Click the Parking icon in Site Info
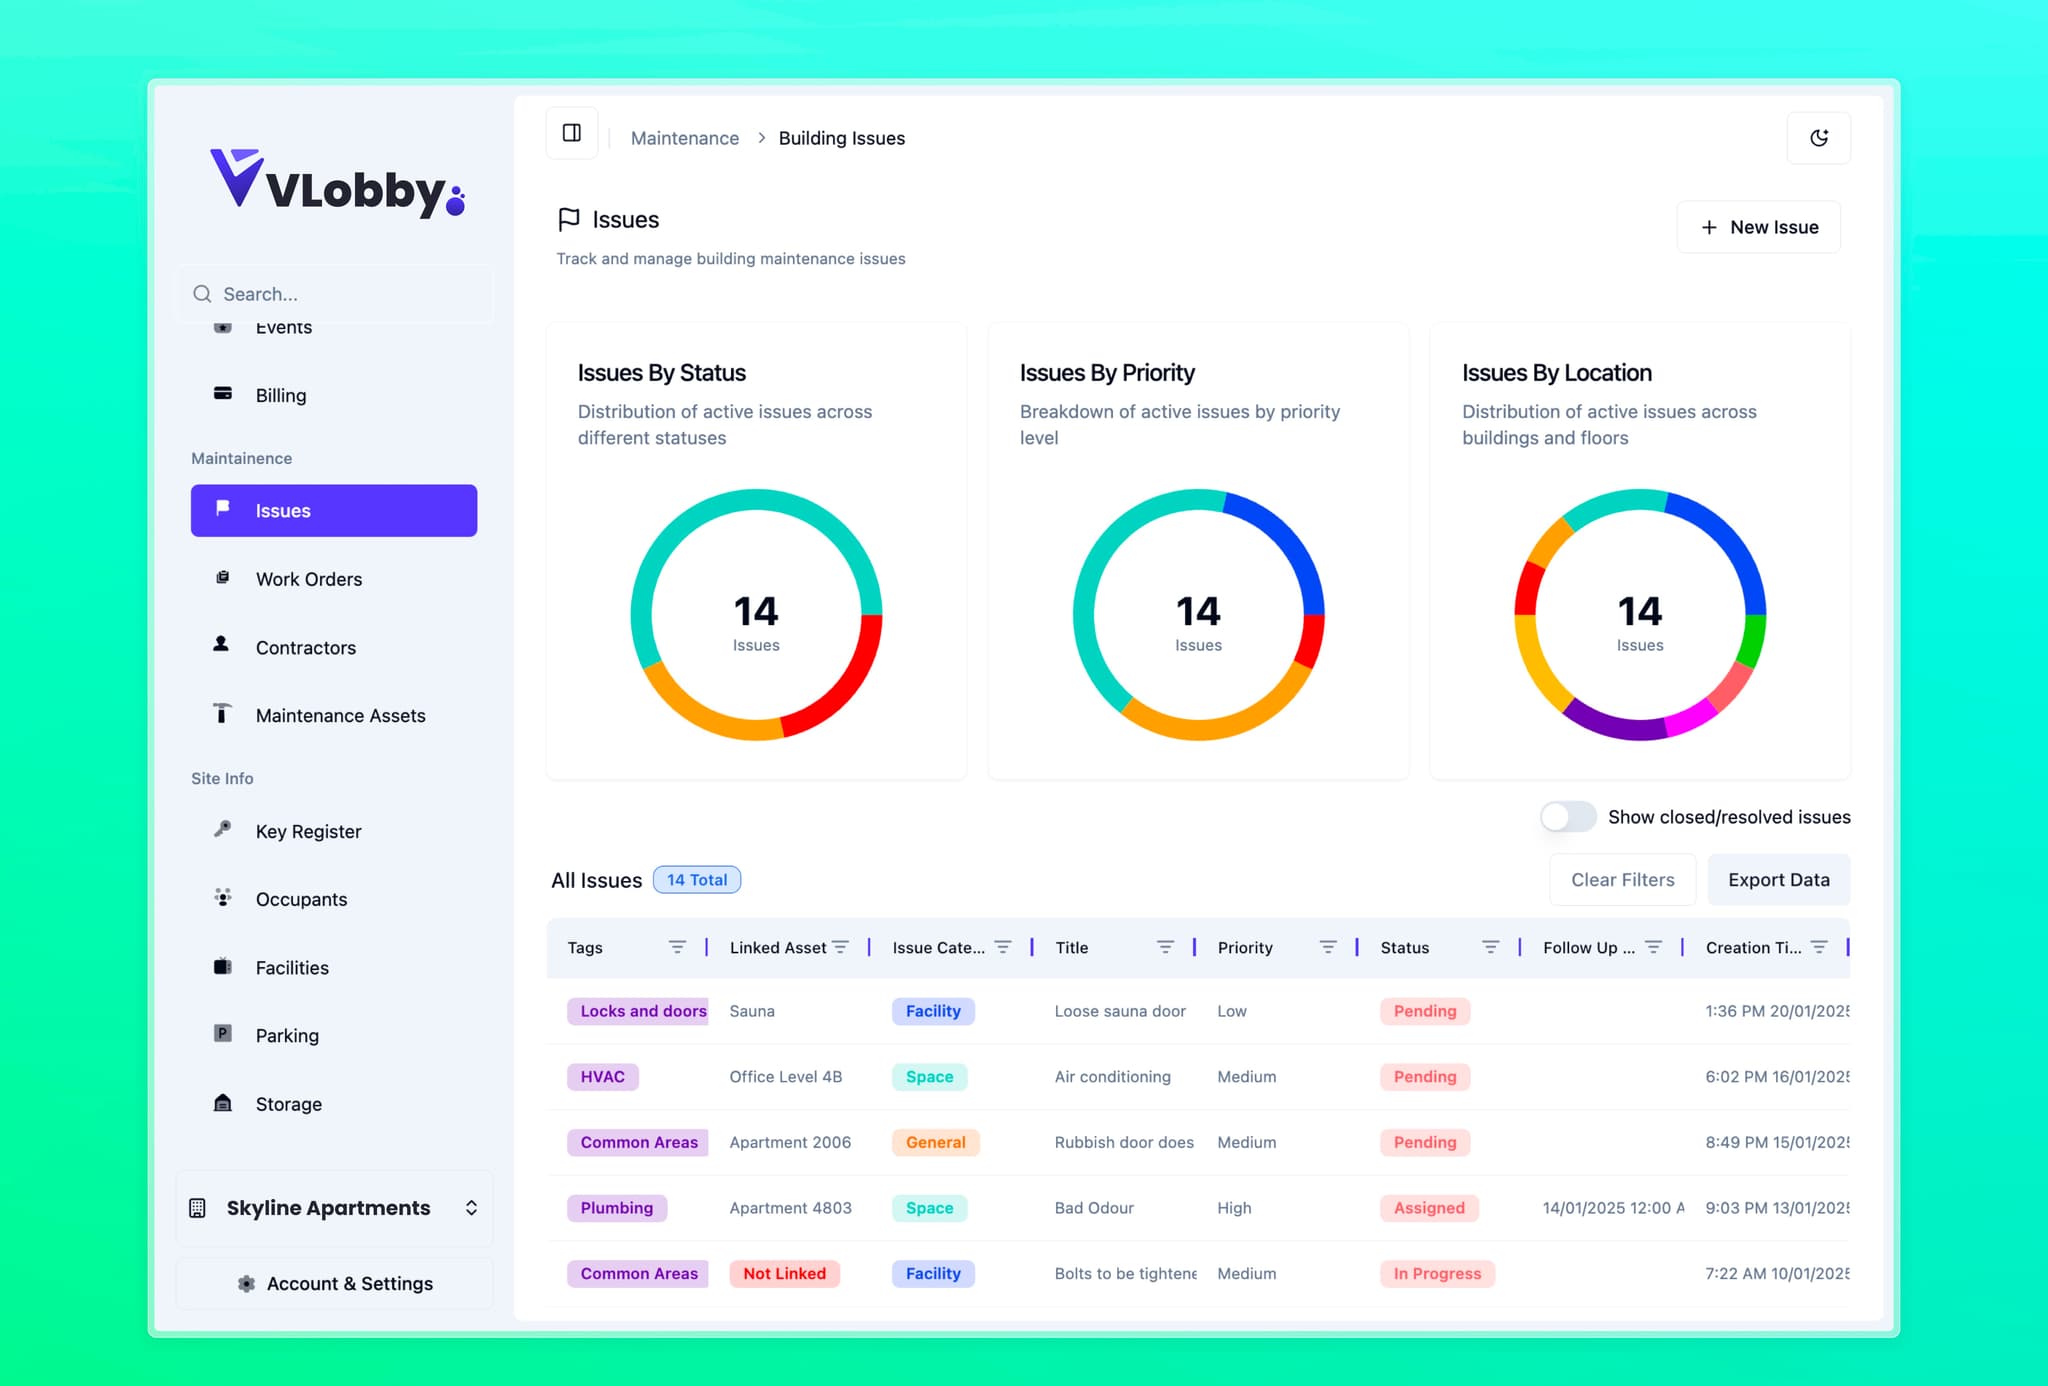2048x1386 pixels. 222,1034
